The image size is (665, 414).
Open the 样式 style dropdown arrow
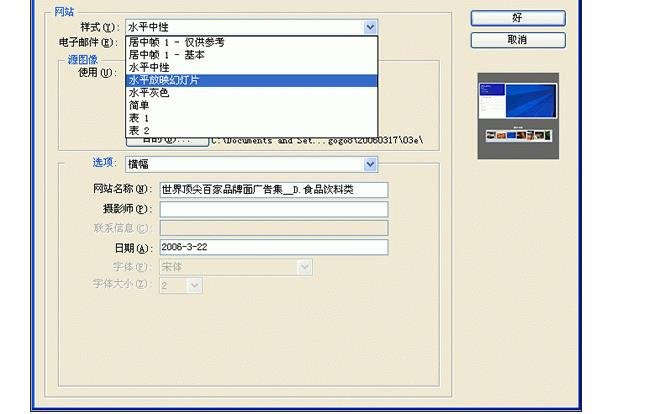coord(370,28)
